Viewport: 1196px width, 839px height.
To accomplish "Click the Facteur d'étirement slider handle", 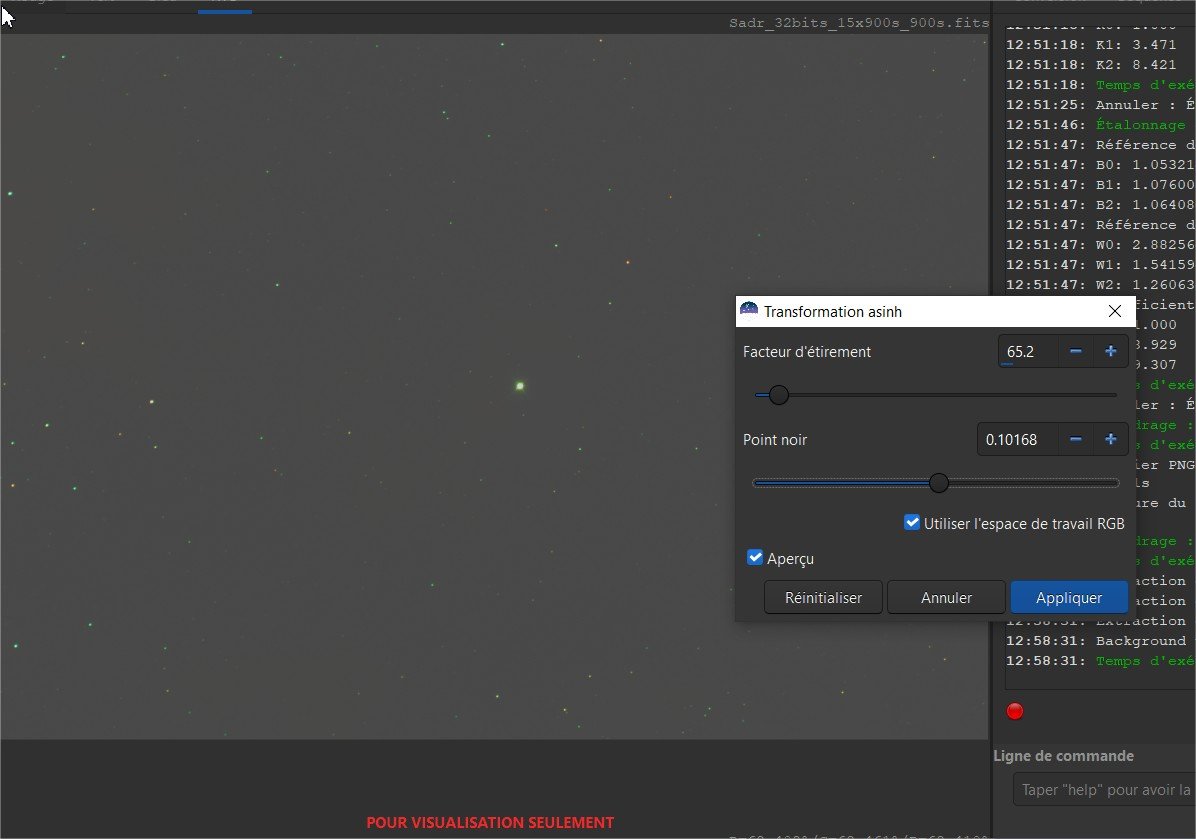I will coord(779,395).
